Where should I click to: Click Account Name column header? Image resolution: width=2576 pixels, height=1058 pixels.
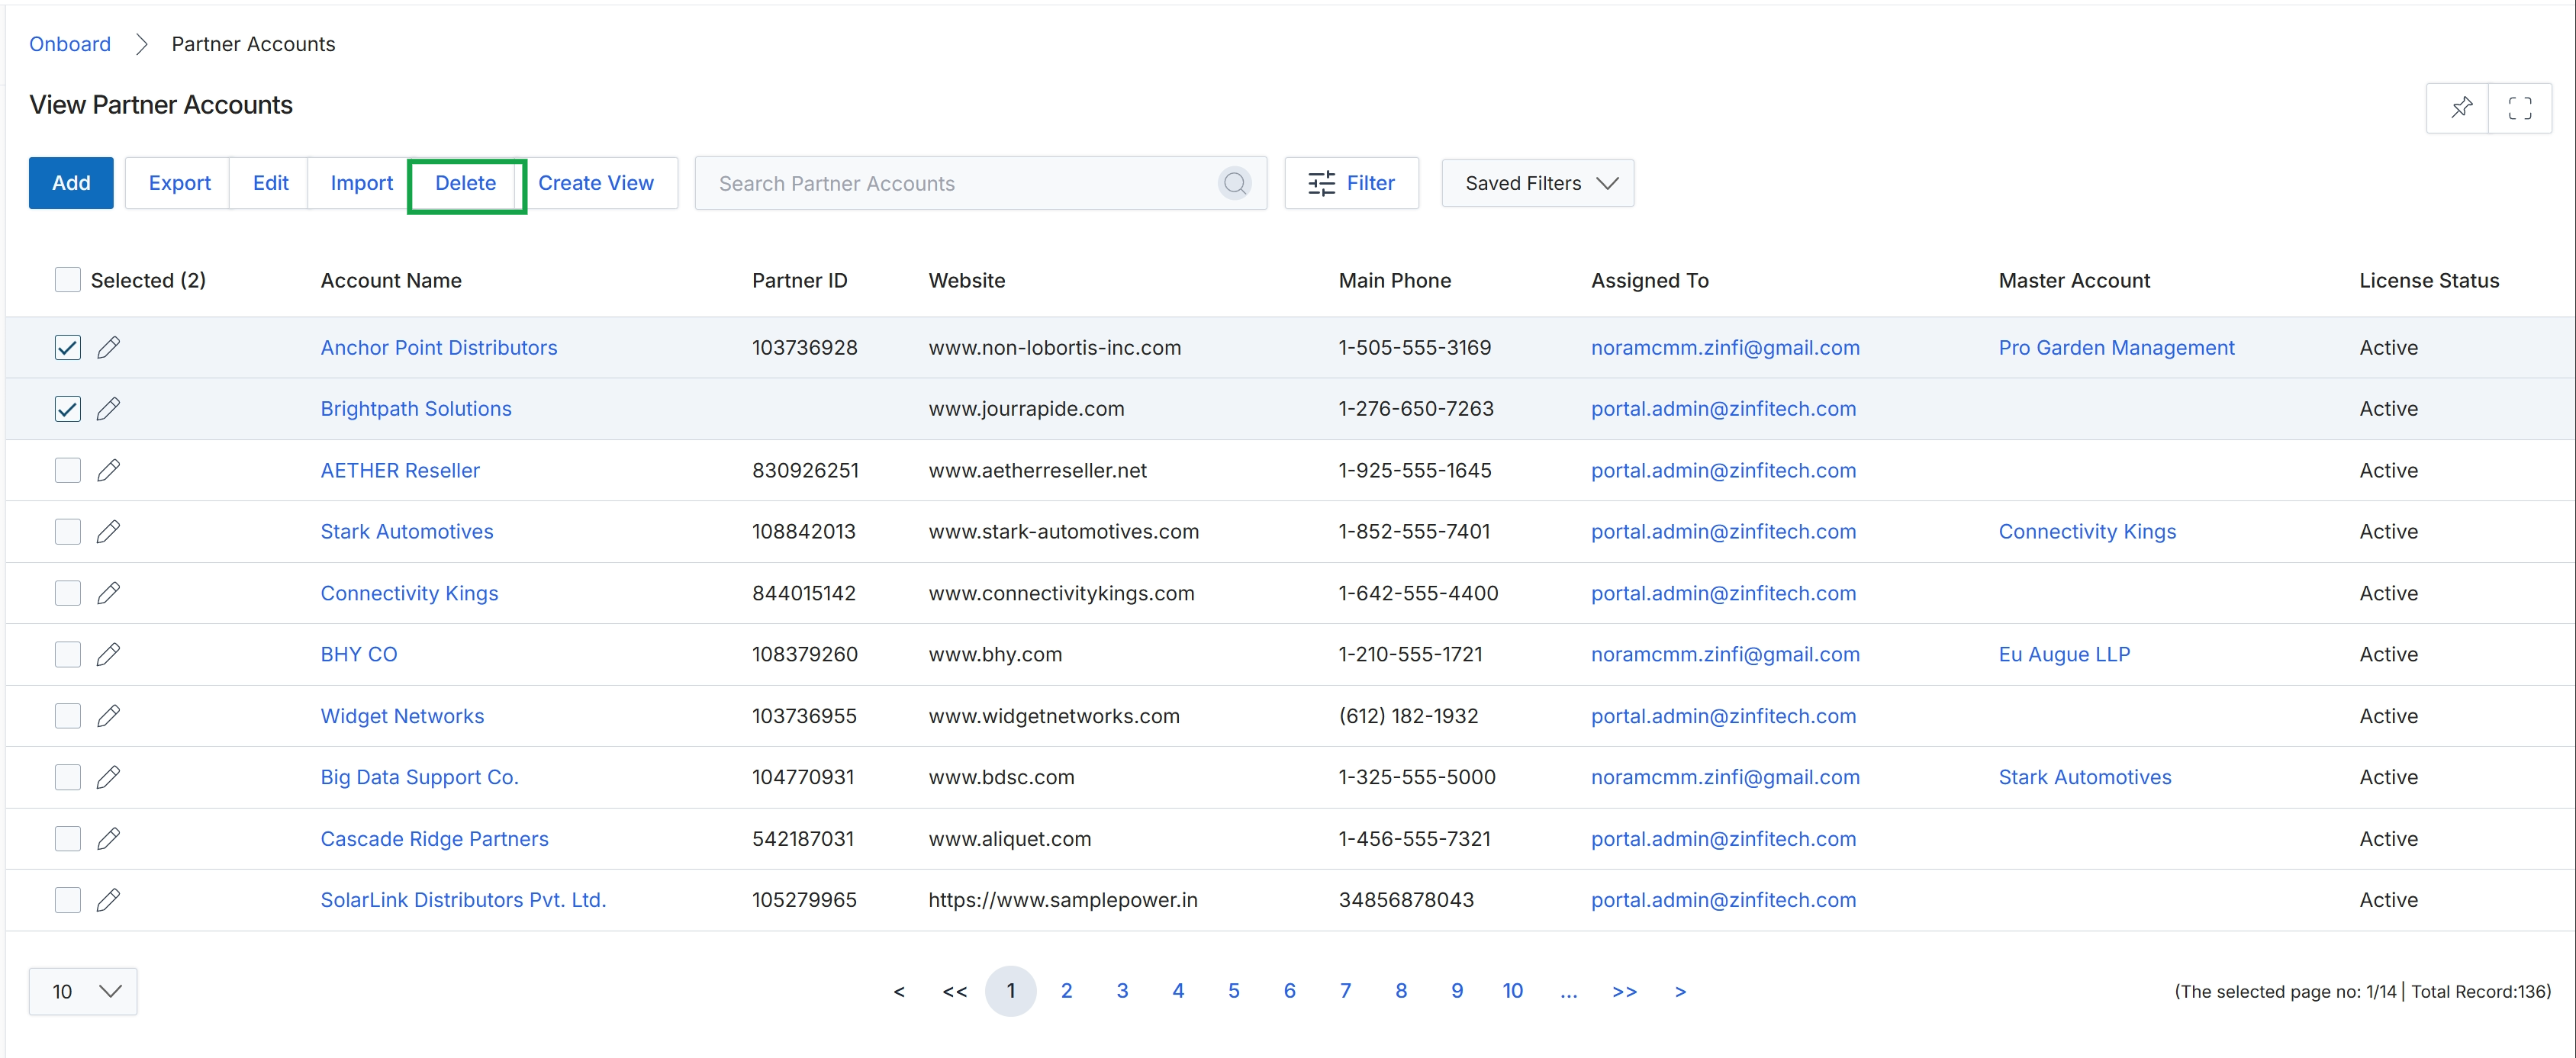pos(391,280)
